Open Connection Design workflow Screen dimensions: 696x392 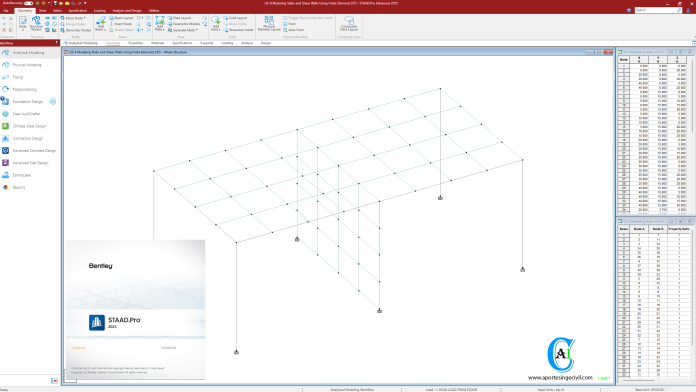(30, 139)
